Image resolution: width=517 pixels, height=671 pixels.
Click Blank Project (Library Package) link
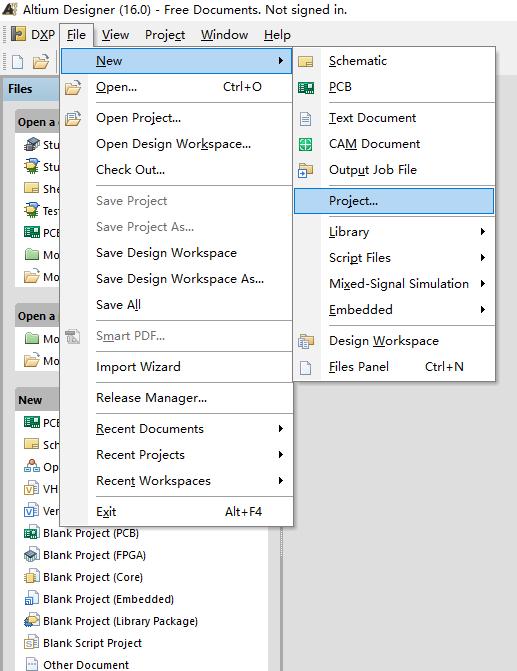(120, 621)
